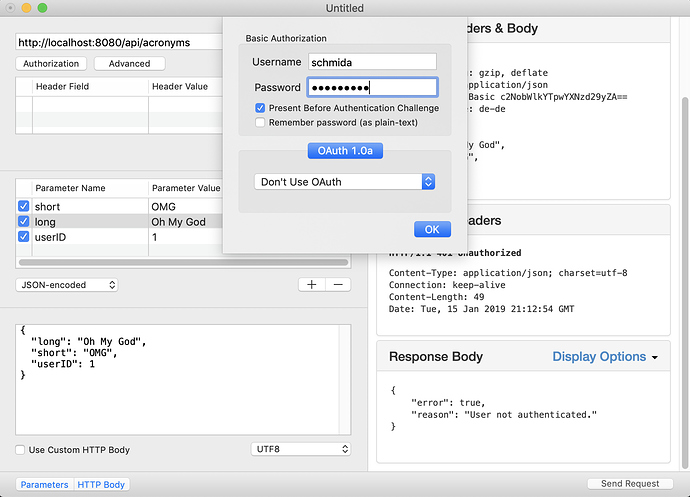
Task: Click the Header Value column header
Action: click(186, 86)
